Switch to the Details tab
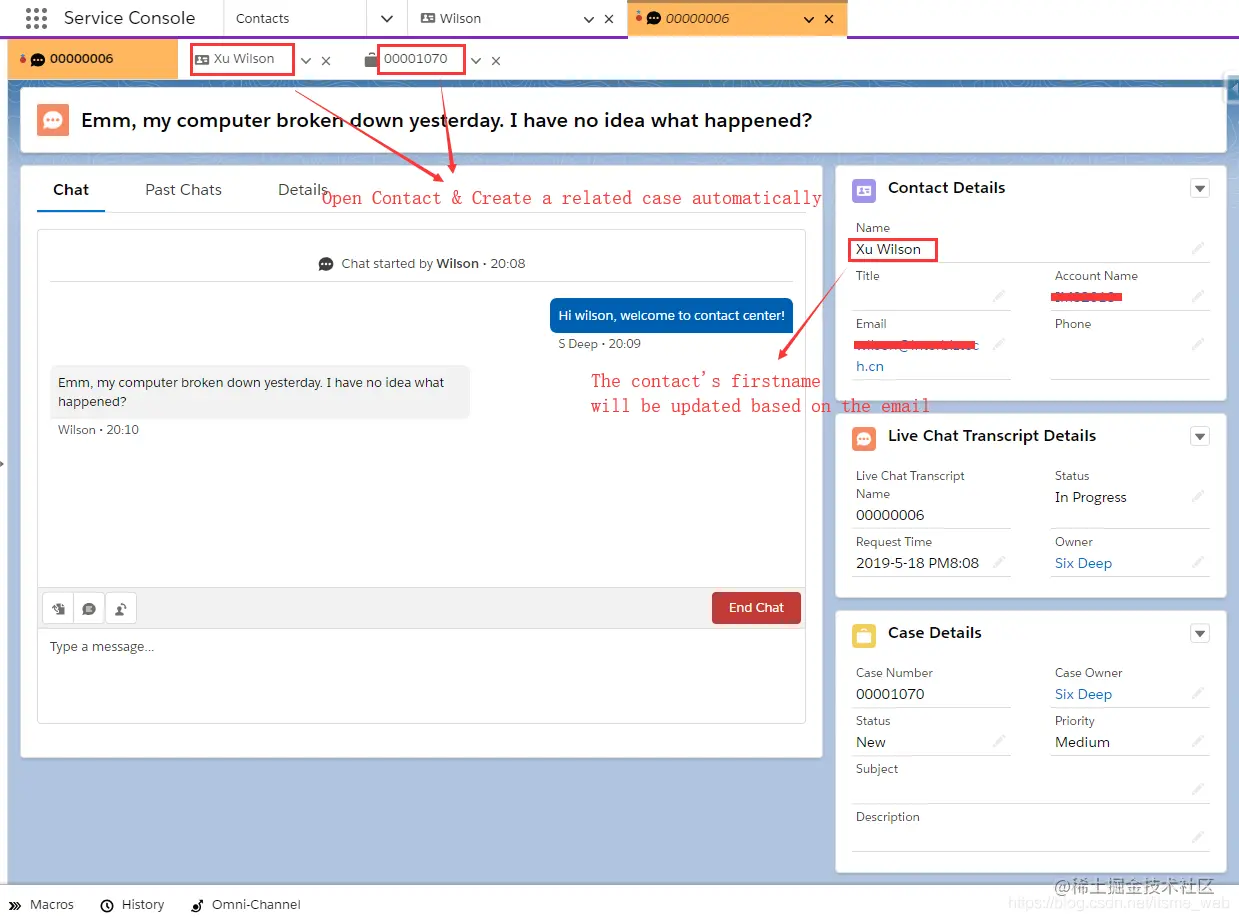1239x921 pixels. tap(303, 190)
